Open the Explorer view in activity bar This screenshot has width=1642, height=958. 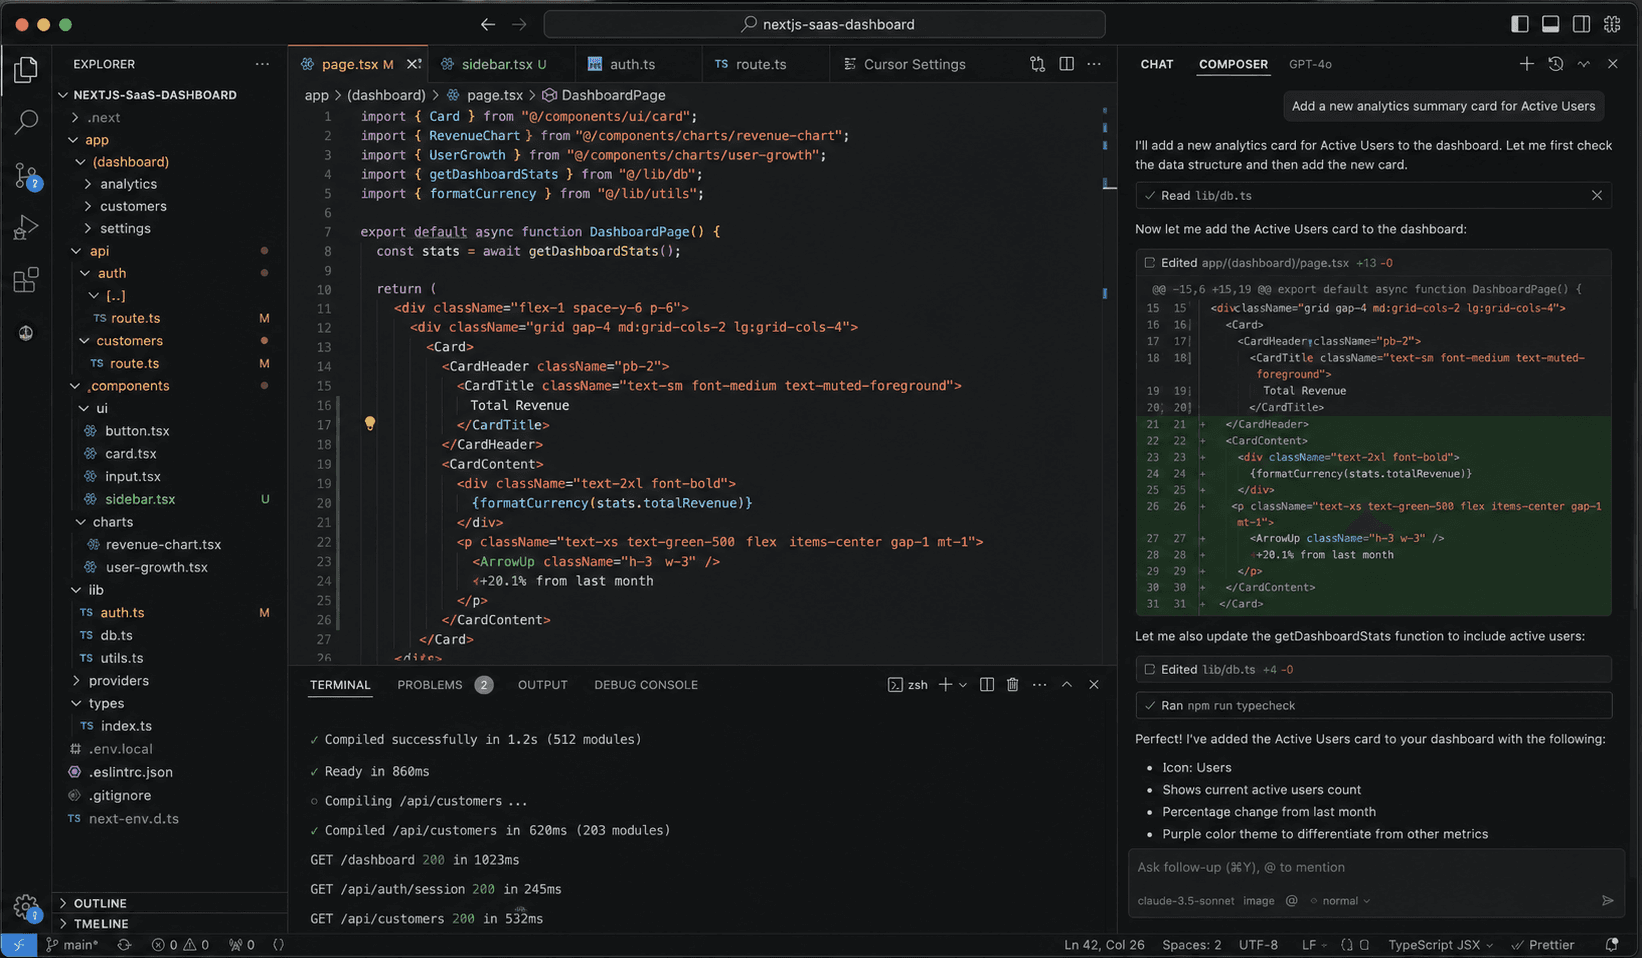pyautogui.click(x=26, y=69)
